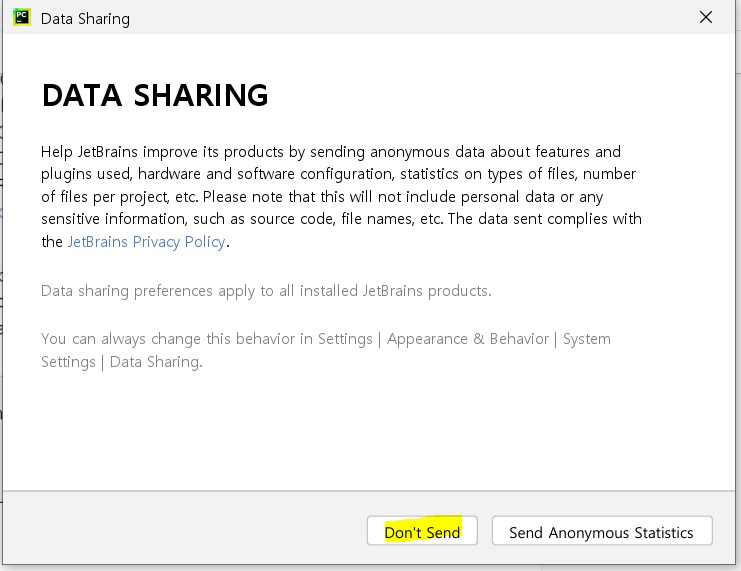The height and width of the screenshot is (571, 741).
Task: Click "Appearance & Behavior" in the settings path
Action: 468,339
